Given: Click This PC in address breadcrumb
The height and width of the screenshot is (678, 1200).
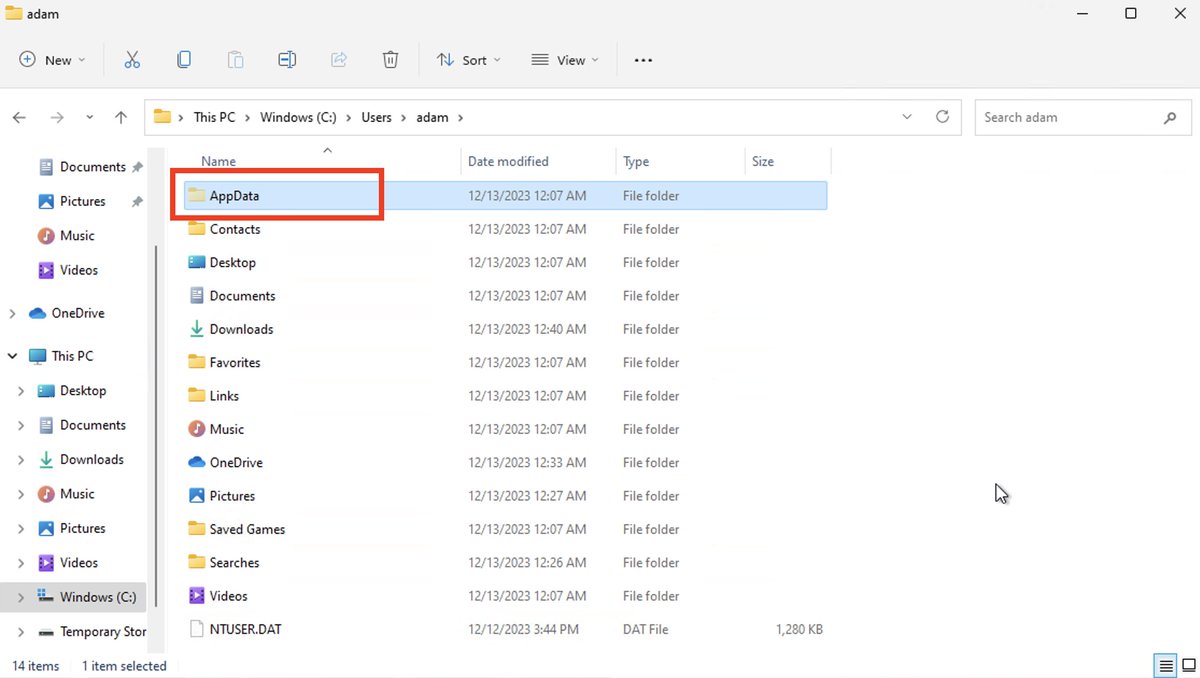Looking at the screenshot, I should coord(214,117).
